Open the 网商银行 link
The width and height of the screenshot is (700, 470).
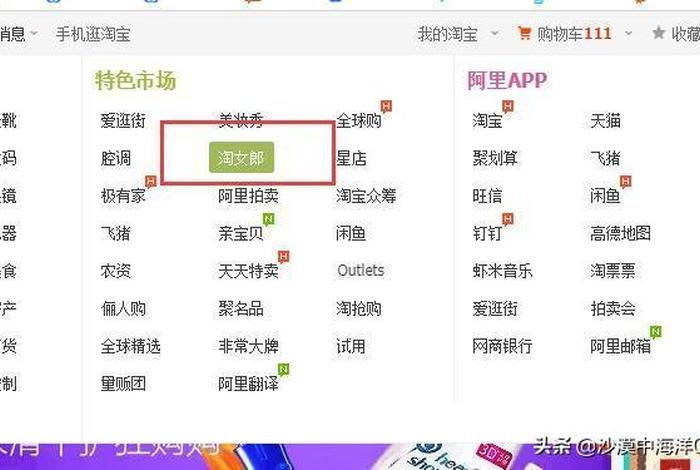[x=503, y=346]
